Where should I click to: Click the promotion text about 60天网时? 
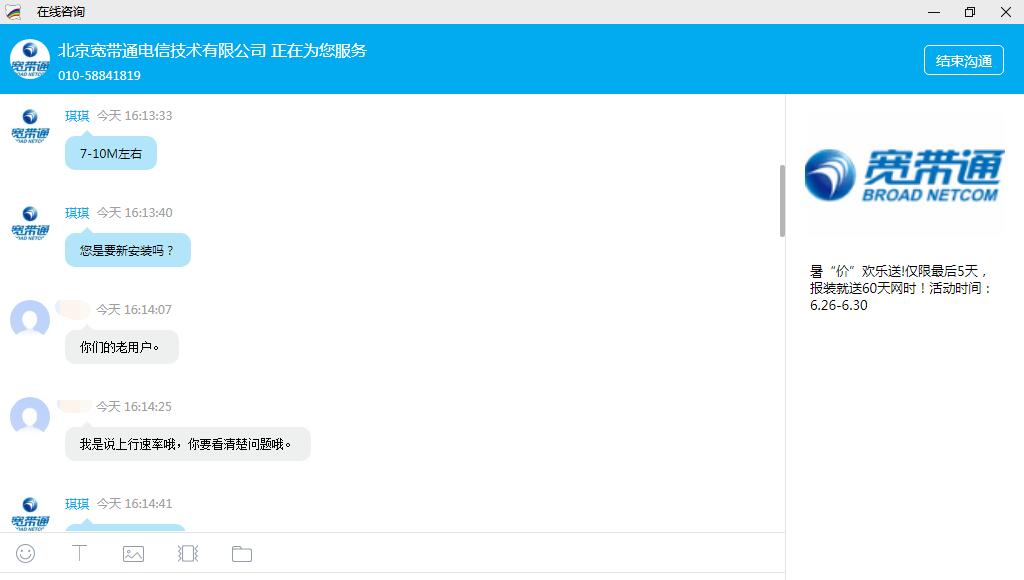(x=900, y=288)
